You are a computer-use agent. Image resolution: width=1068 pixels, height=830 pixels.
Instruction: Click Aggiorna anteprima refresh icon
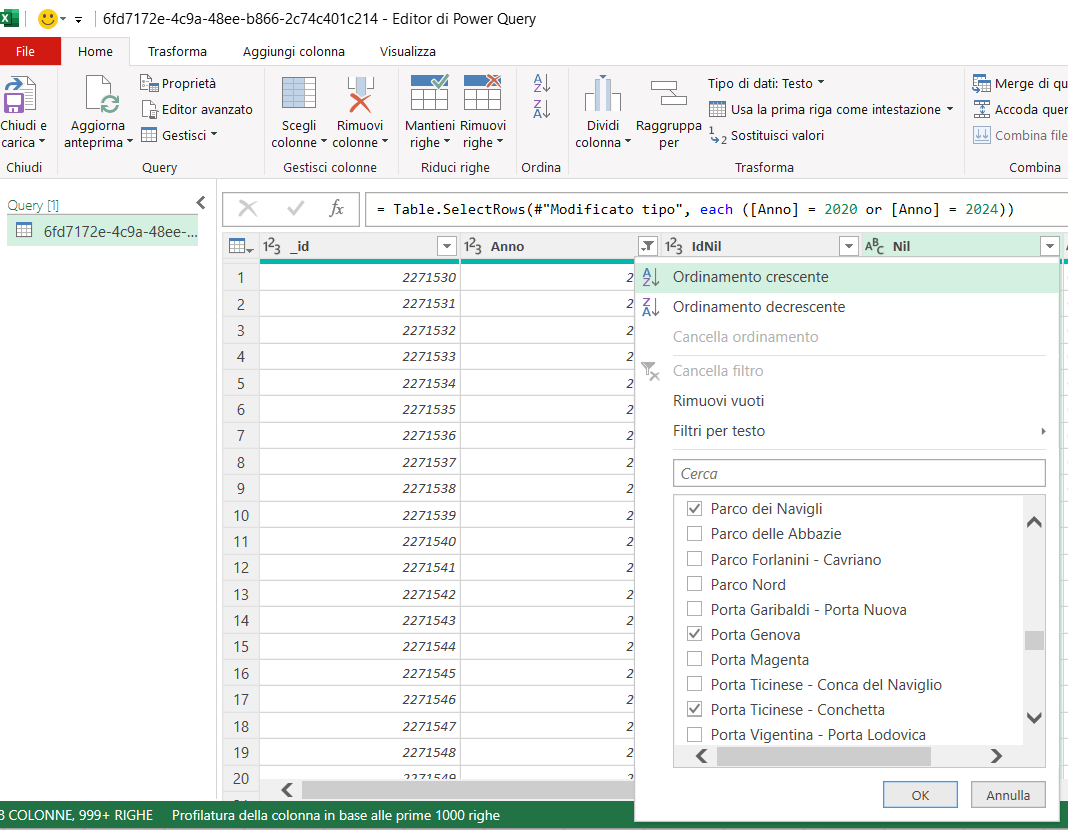(101, 96)
